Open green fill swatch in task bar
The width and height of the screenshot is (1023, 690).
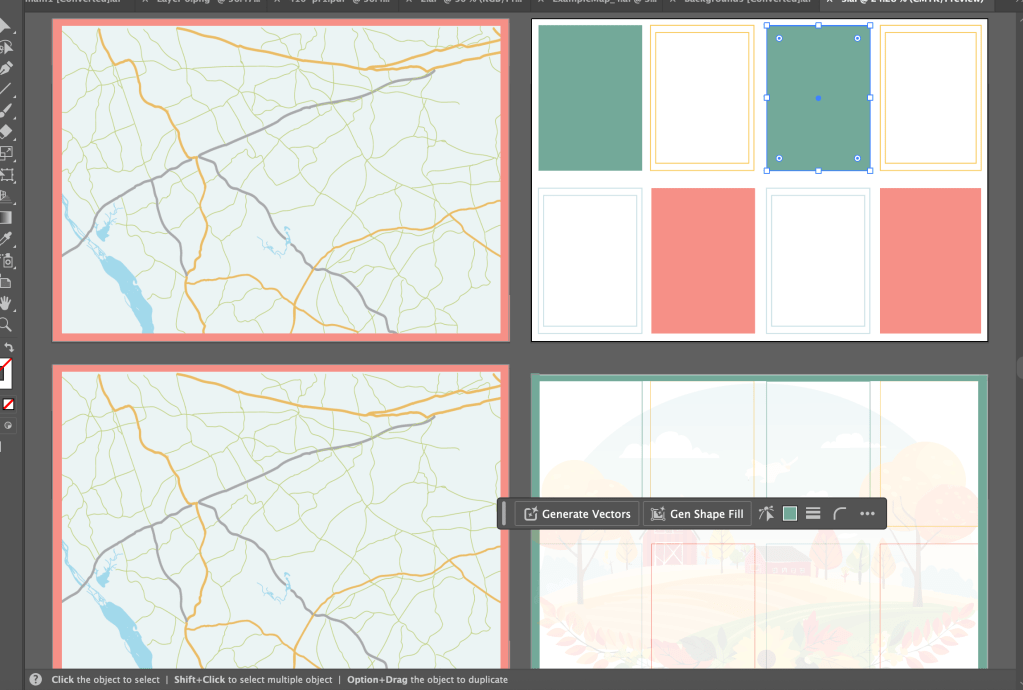[790, 514]
